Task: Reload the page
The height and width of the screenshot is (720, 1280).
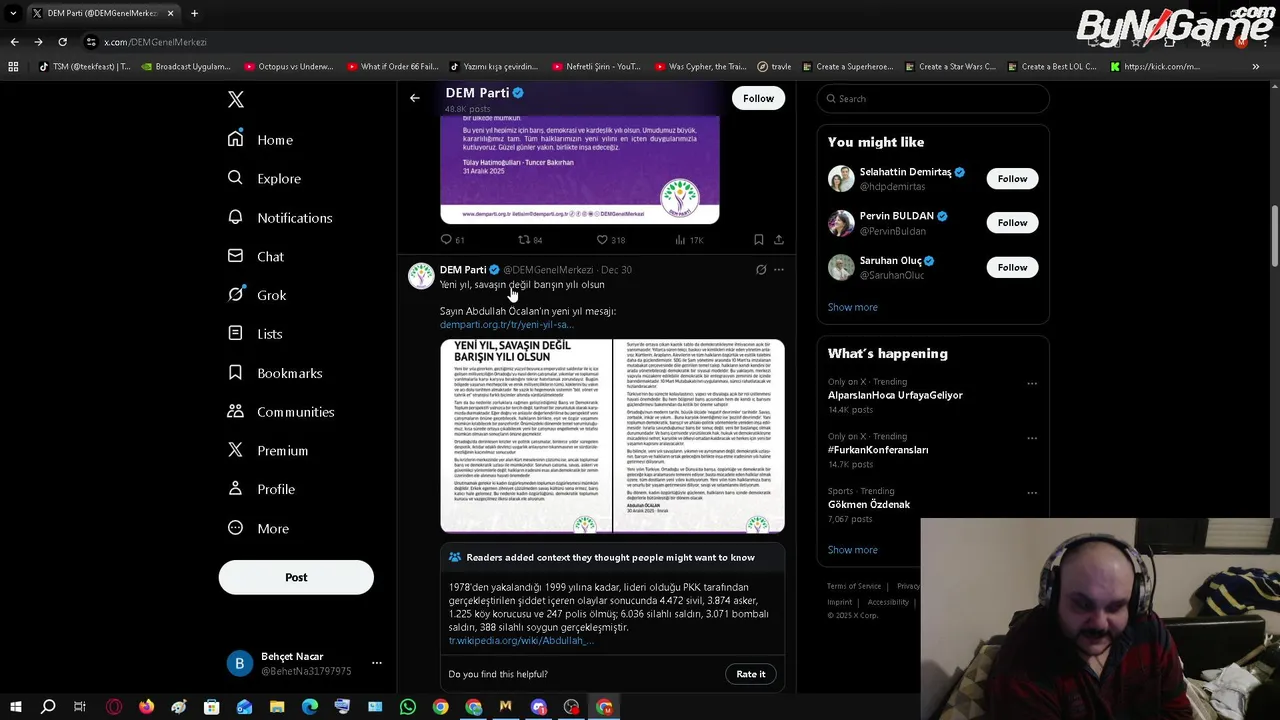Action: coord(62,42)
